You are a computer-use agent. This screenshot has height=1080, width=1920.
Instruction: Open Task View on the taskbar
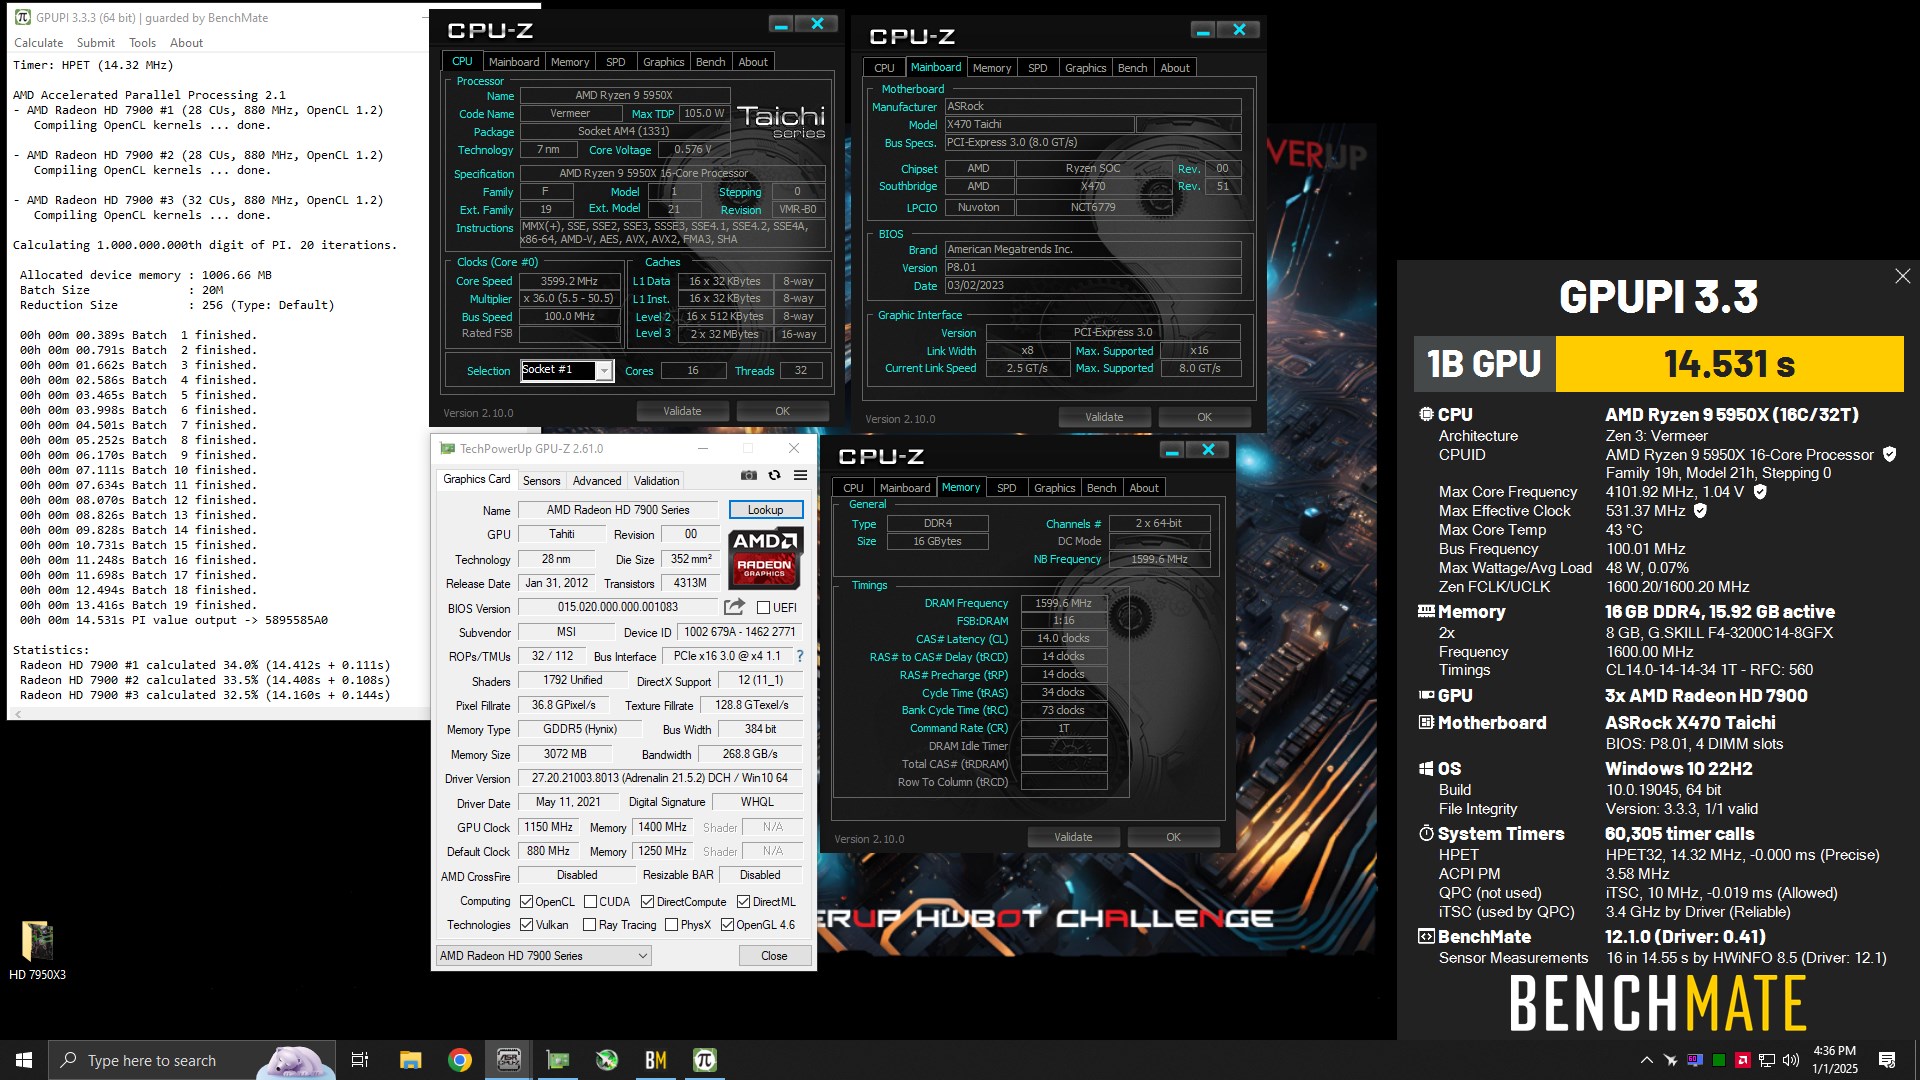click(x=360, y=1060)
